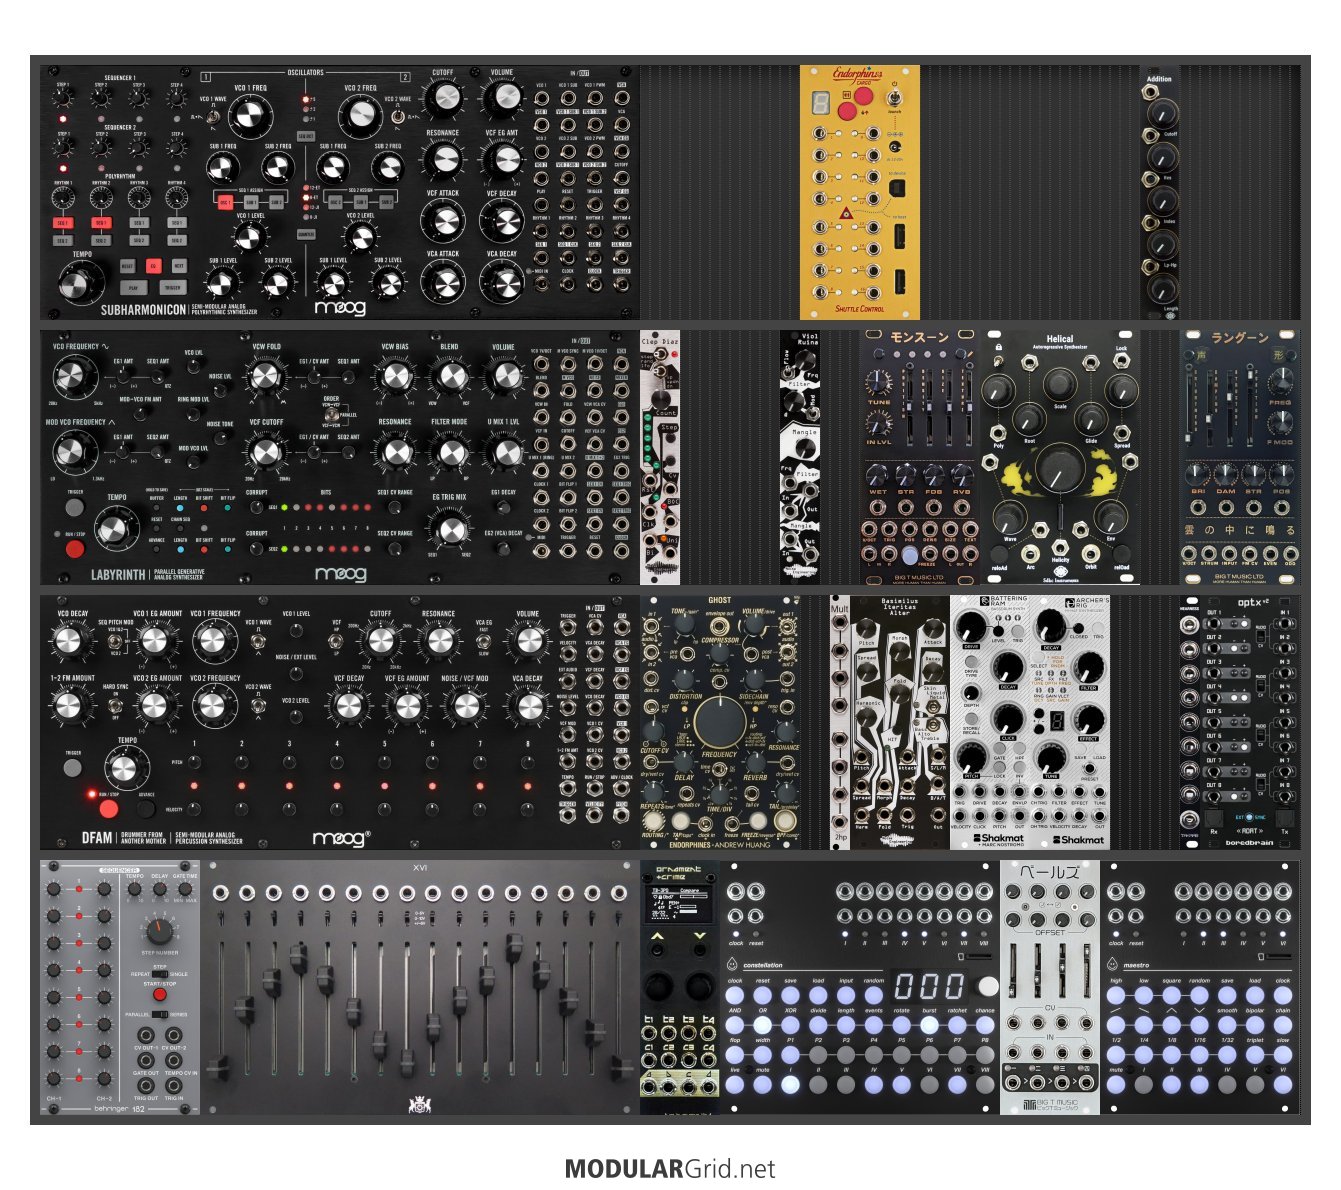Click the down arrow on Ornament & Crime
Screen dimensions: 1341x1190
701,936
